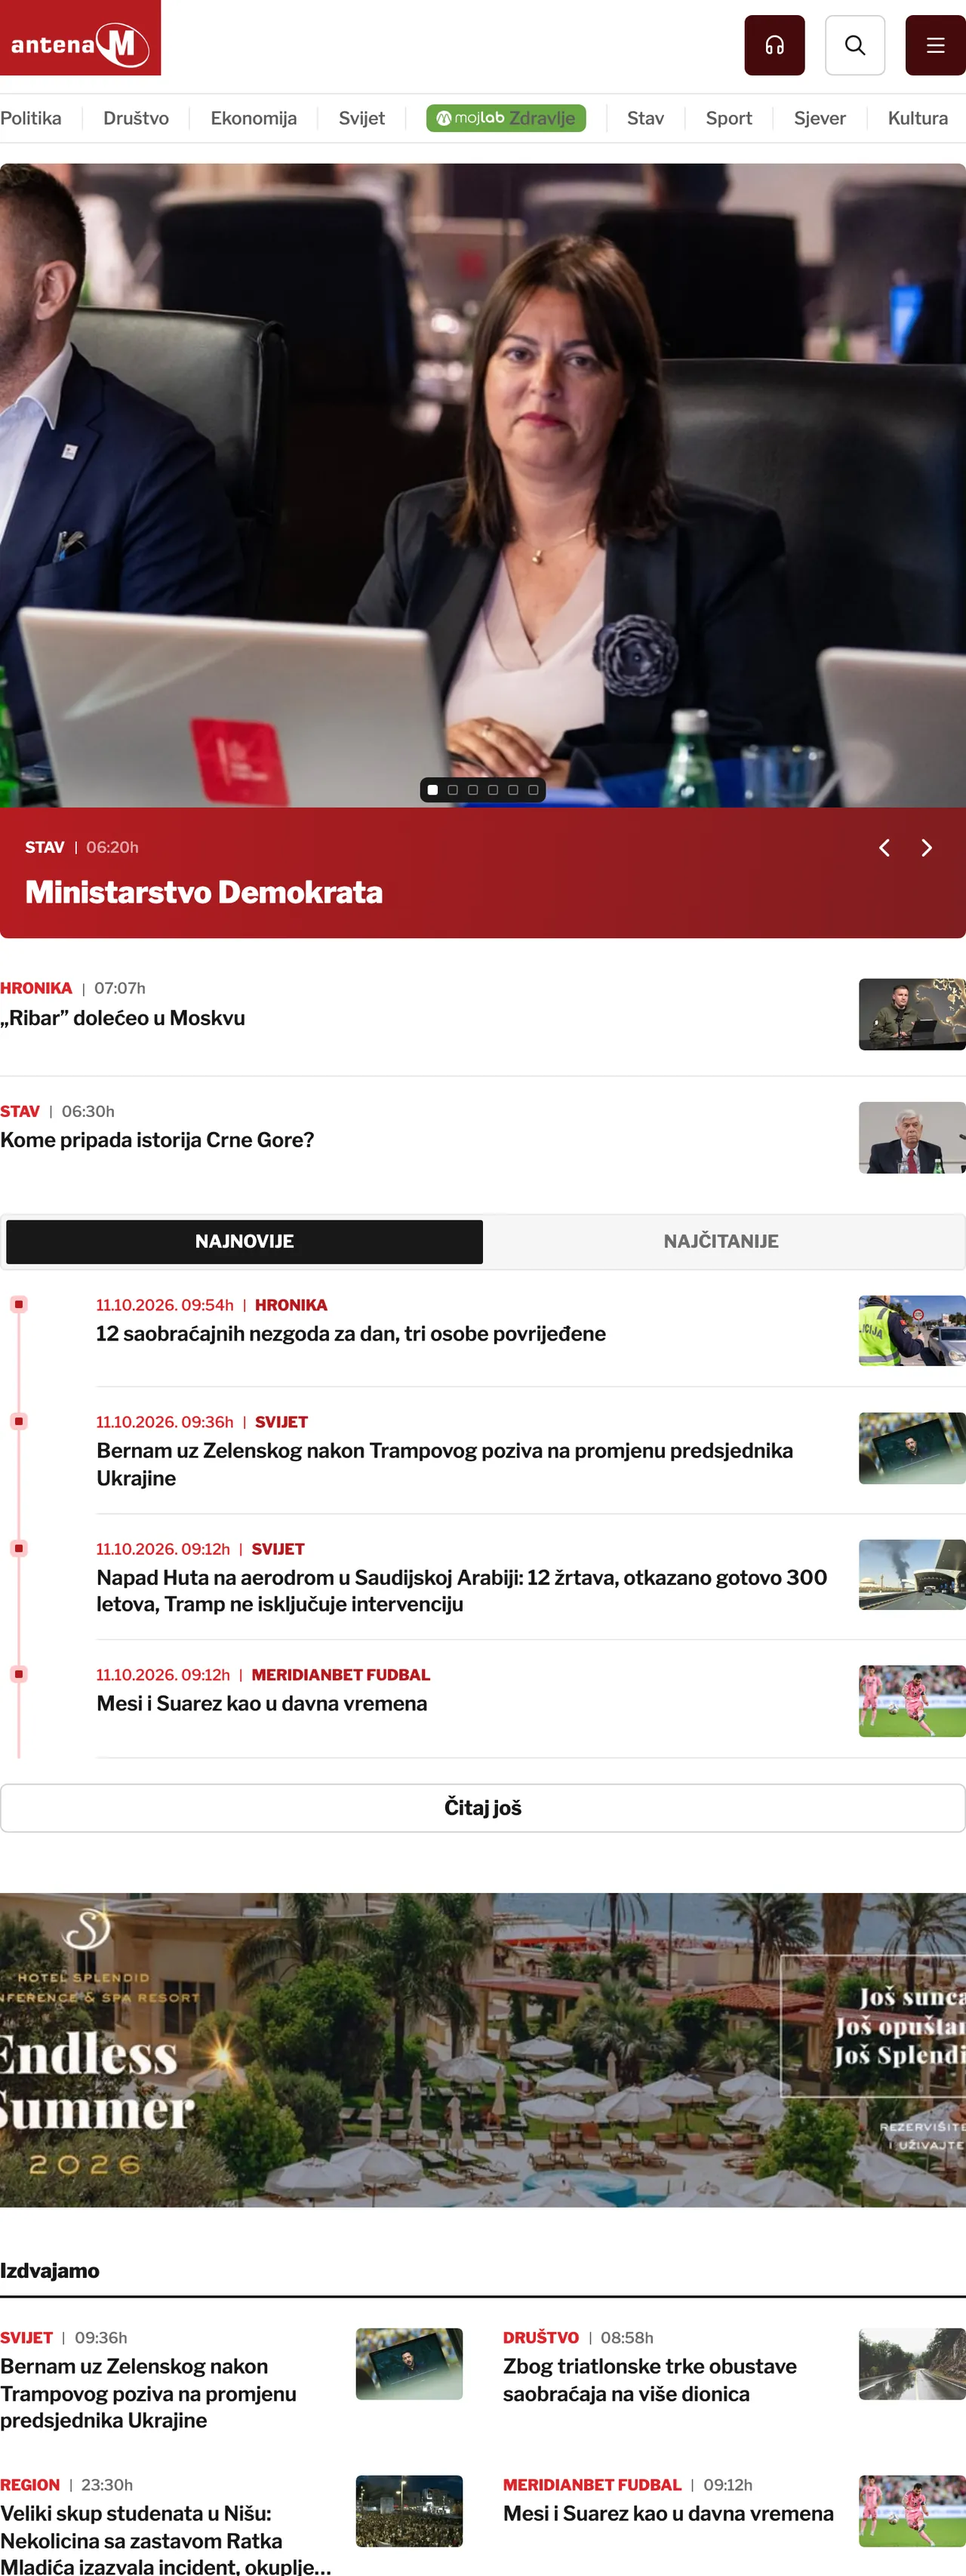Open the Stav section

coord(645,118)
